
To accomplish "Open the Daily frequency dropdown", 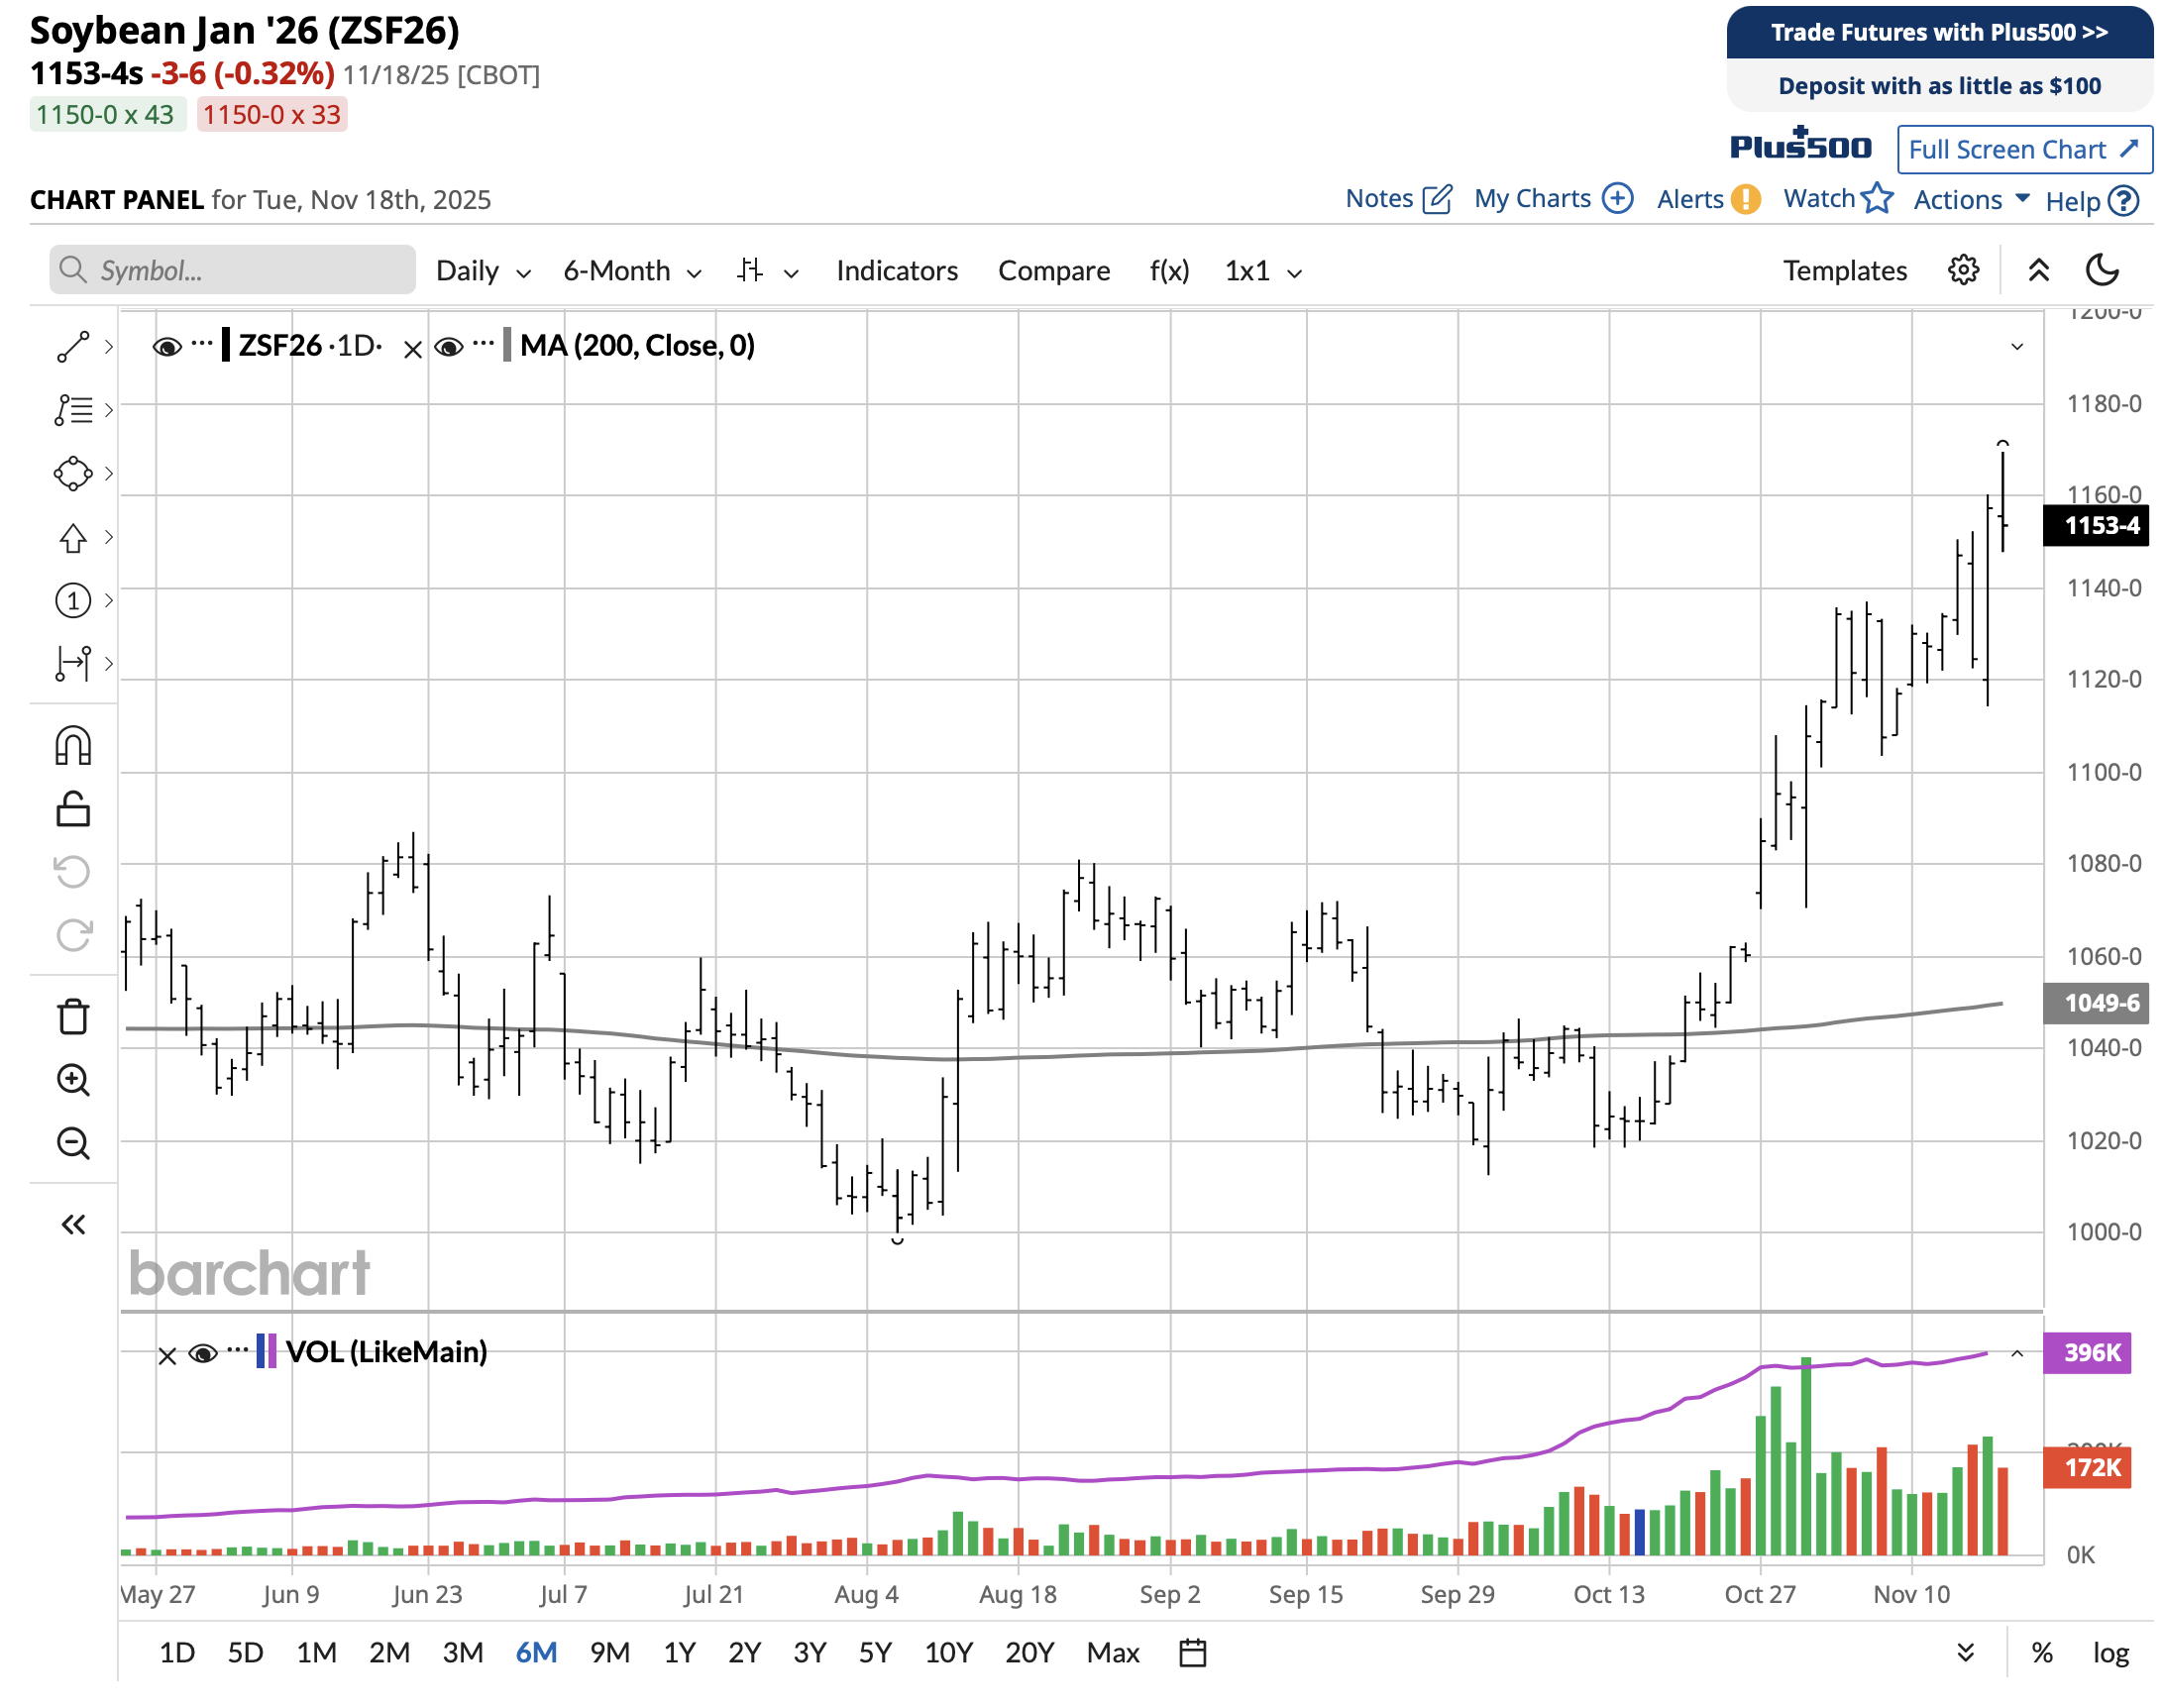I will pyautogui.click(x=483, y=271).
